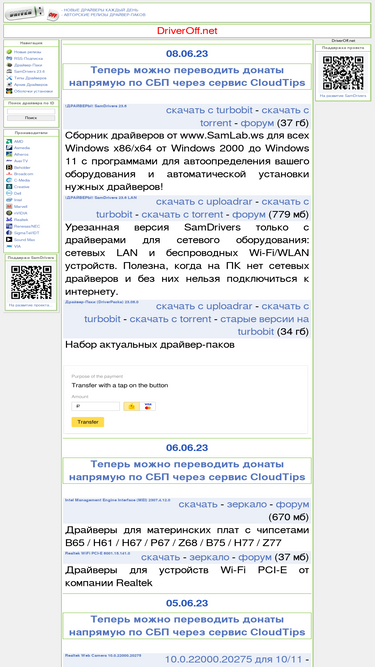The image size is (375, 667).
Task: Click the 06.06.23 date heading
Action: point(187,448)
